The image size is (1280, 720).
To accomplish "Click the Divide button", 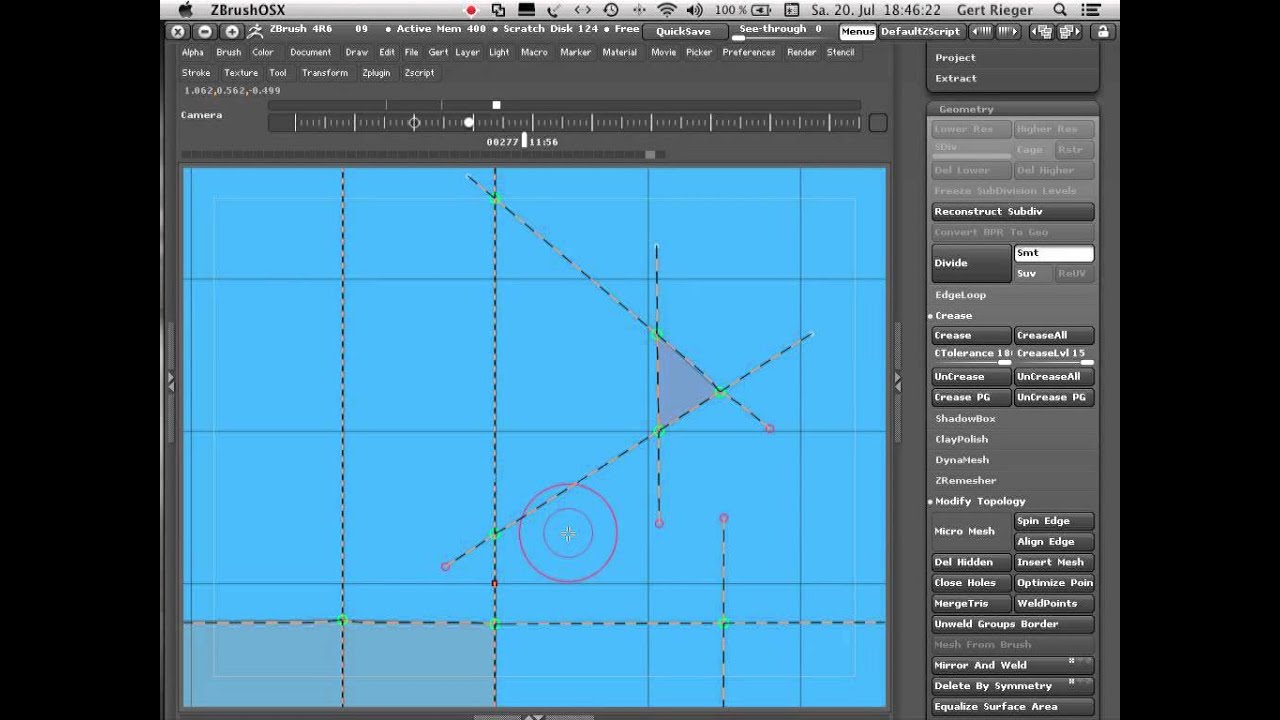I will pyautogui.click(x=971, y=264).
